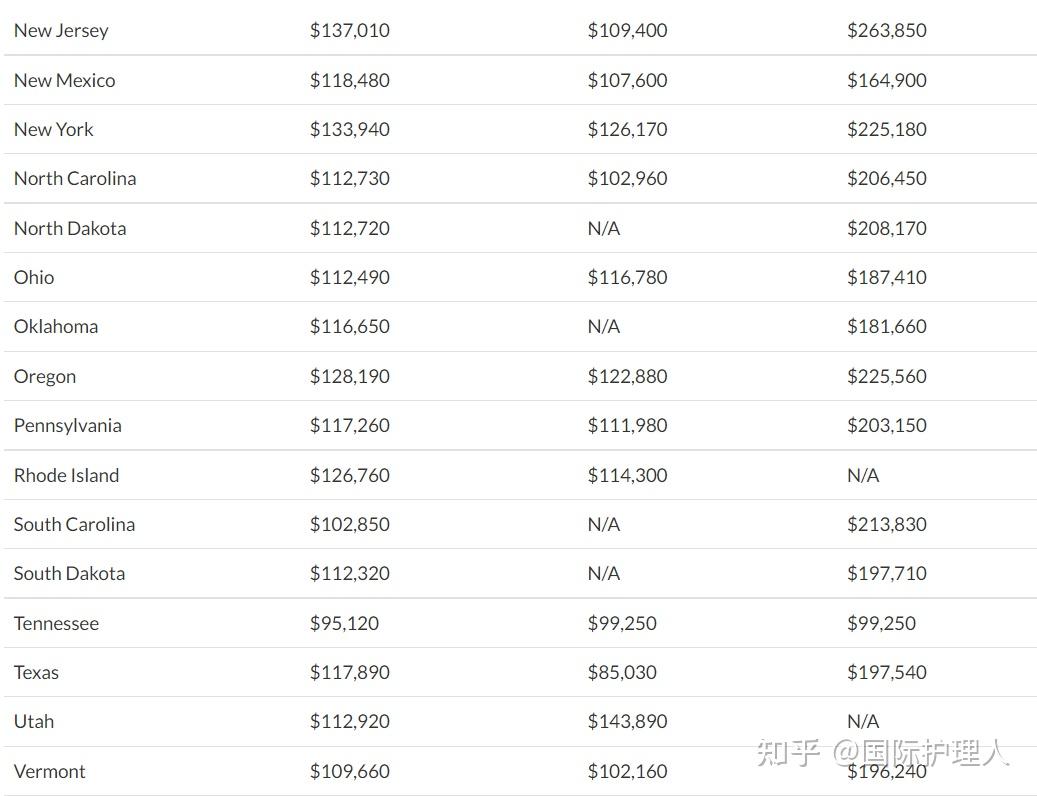This screenshot has width=1037, height=796.
Task: Select the $95,120 value for Tennessee
Action: pos(344,623)
